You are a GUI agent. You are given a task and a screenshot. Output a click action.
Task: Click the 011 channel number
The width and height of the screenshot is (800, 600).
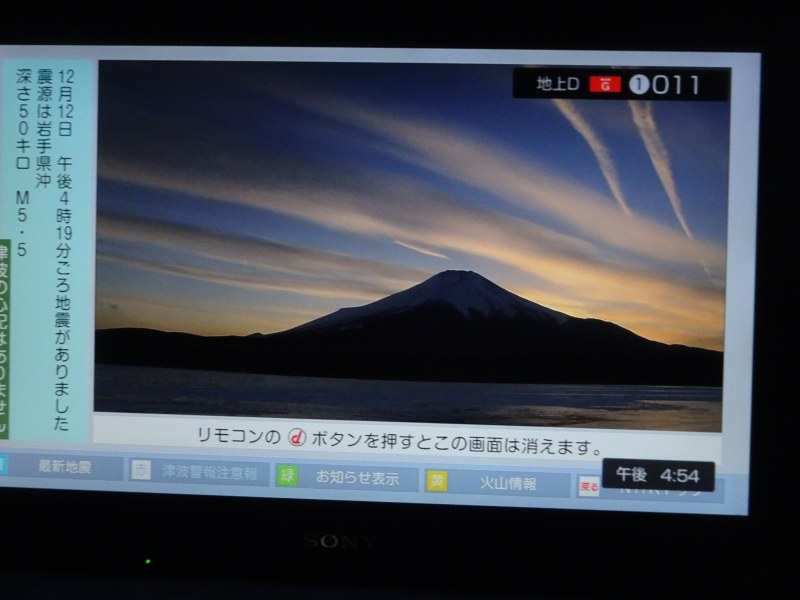click(676, 85)
